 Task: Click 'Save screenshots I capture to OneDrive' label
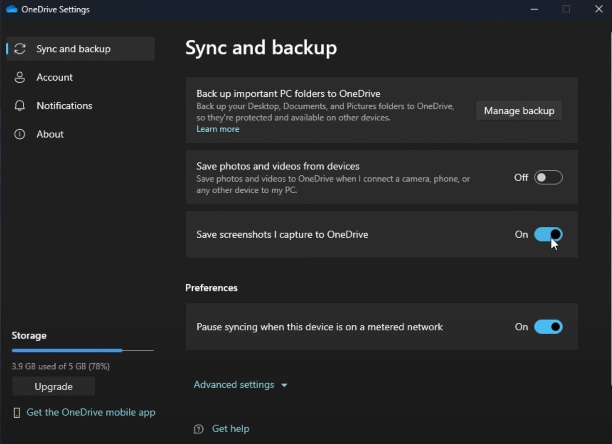282,234
